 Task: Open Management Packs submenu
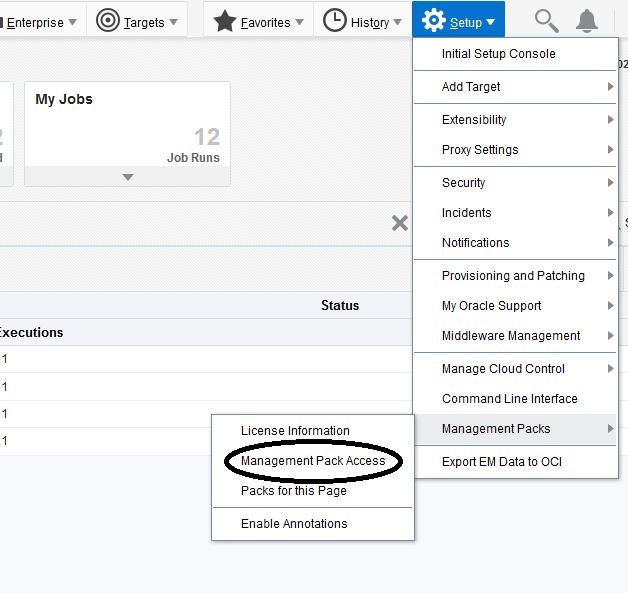pyautogui.click(x=515, y=429)
